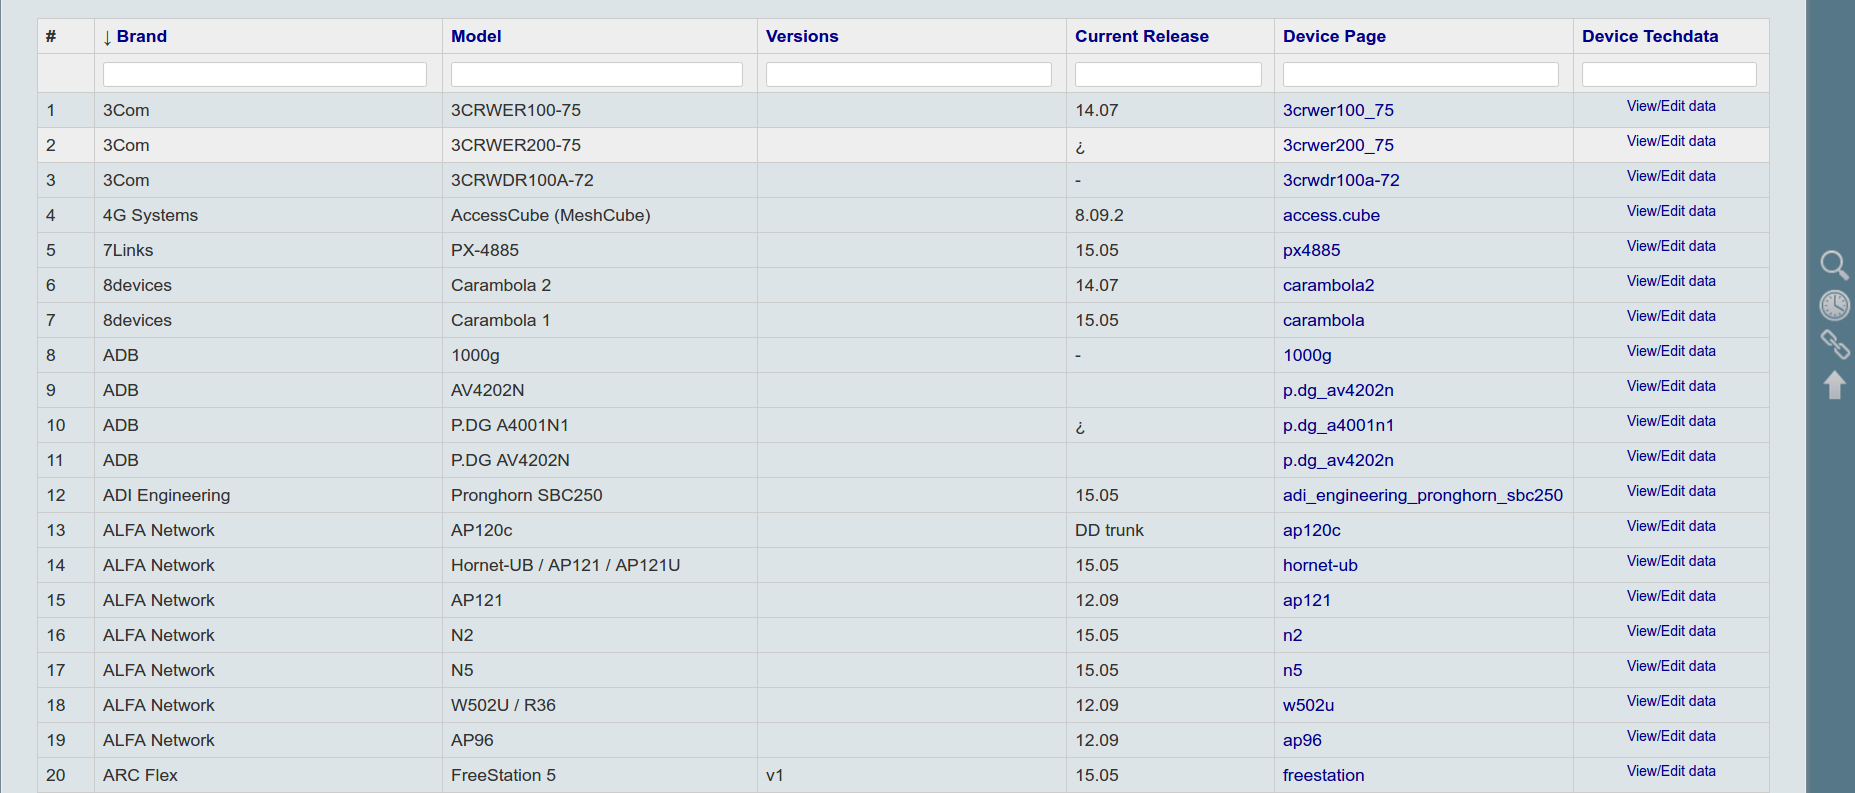Viewport: 1855px width, 793px height.
Task: Sort by the Model column header
Action: click(476, 37)
